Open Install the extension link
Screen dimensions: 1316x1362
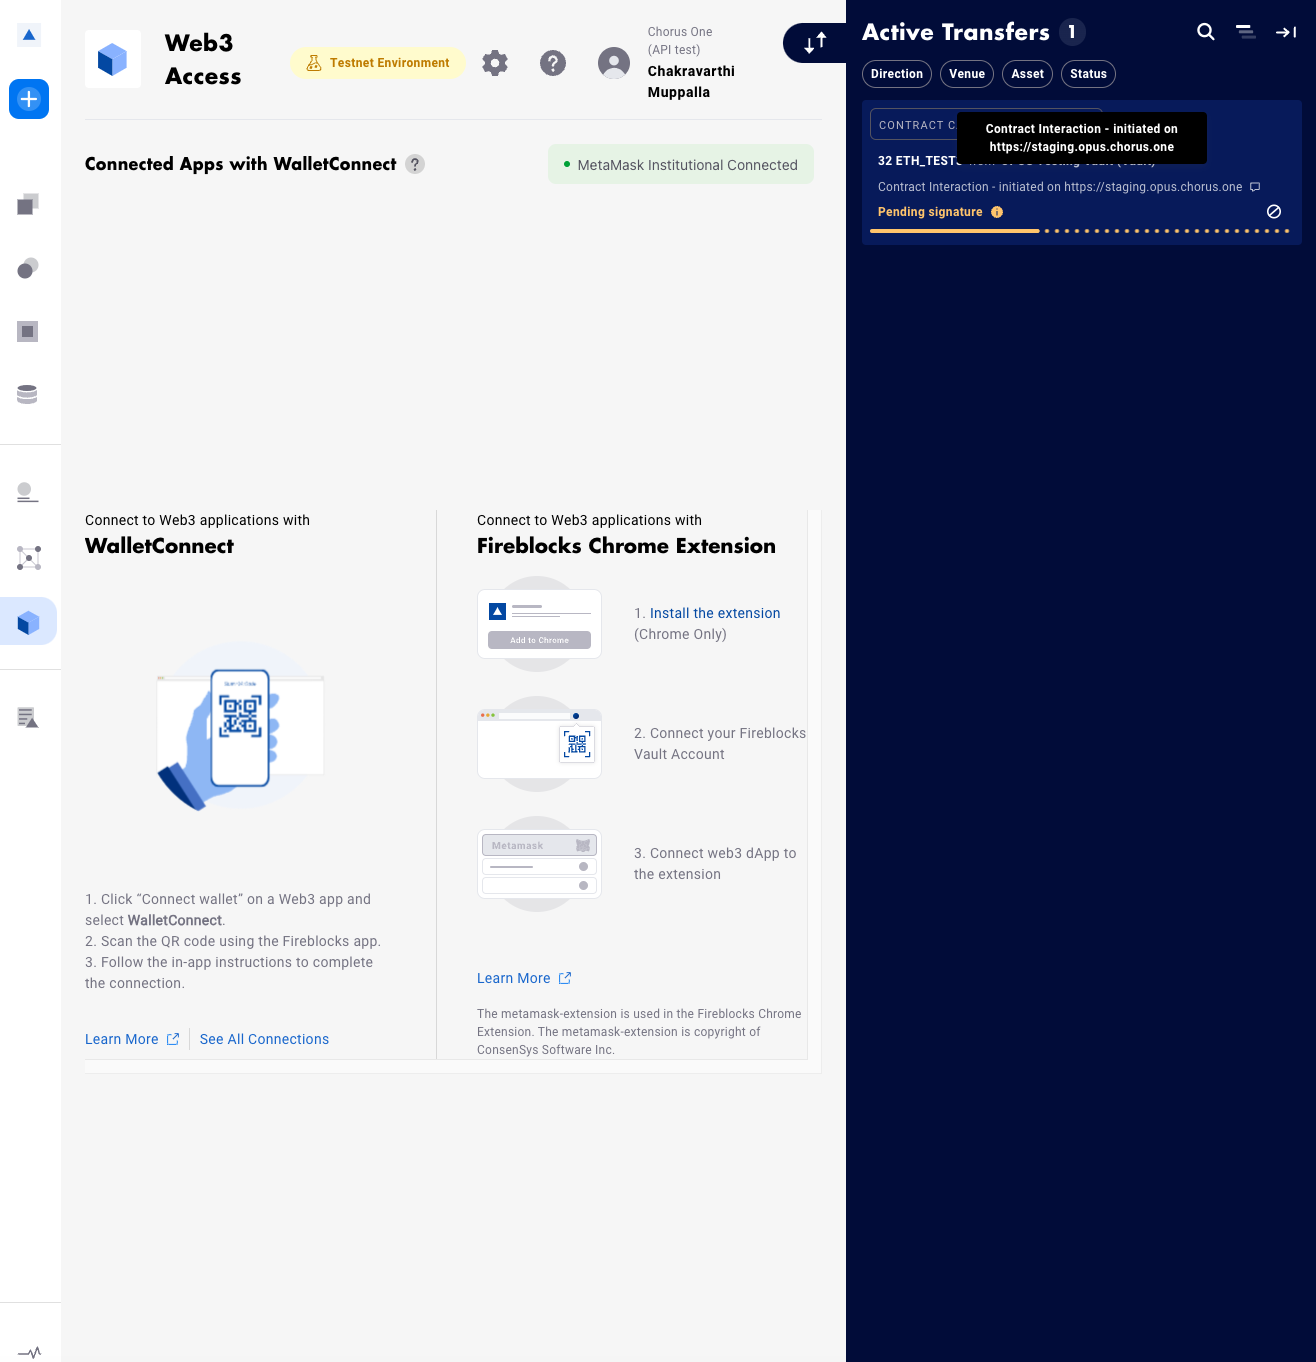pyautogui.click(x=715, y=613)
